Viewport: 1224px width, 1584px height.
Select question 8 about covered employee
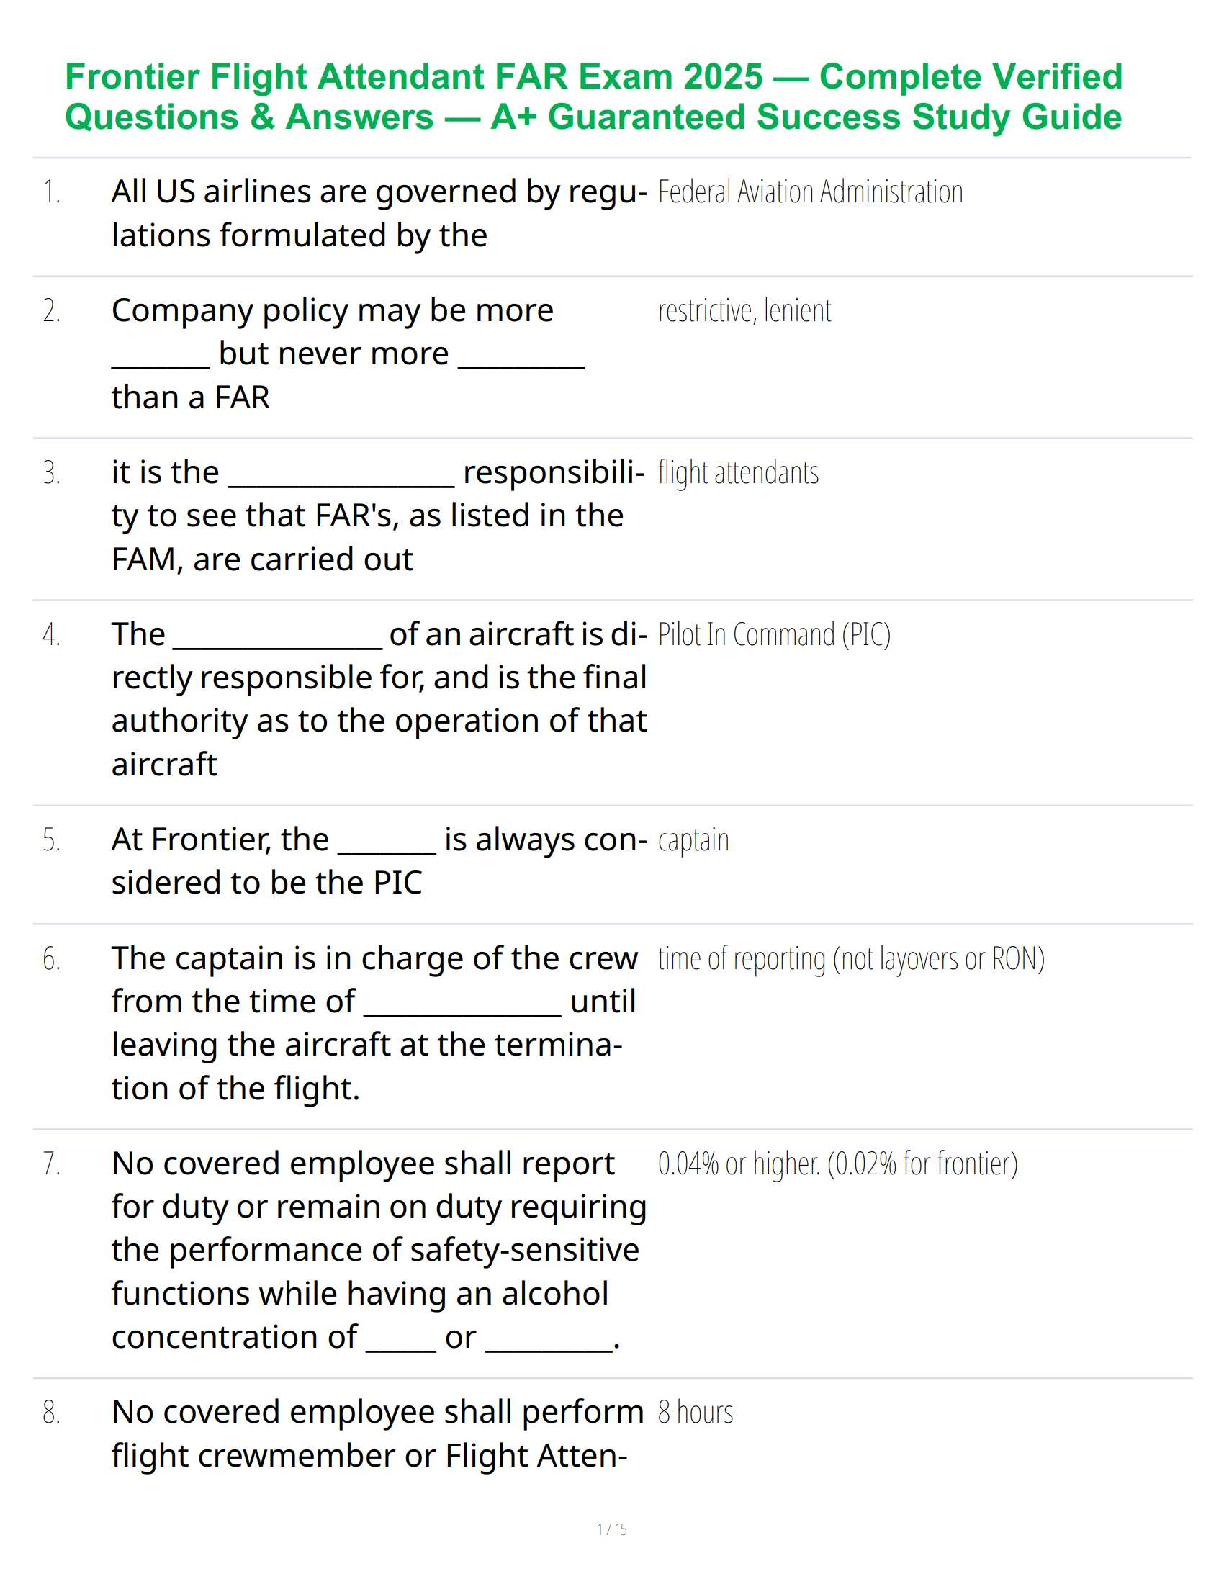(x=377, y=1433)
